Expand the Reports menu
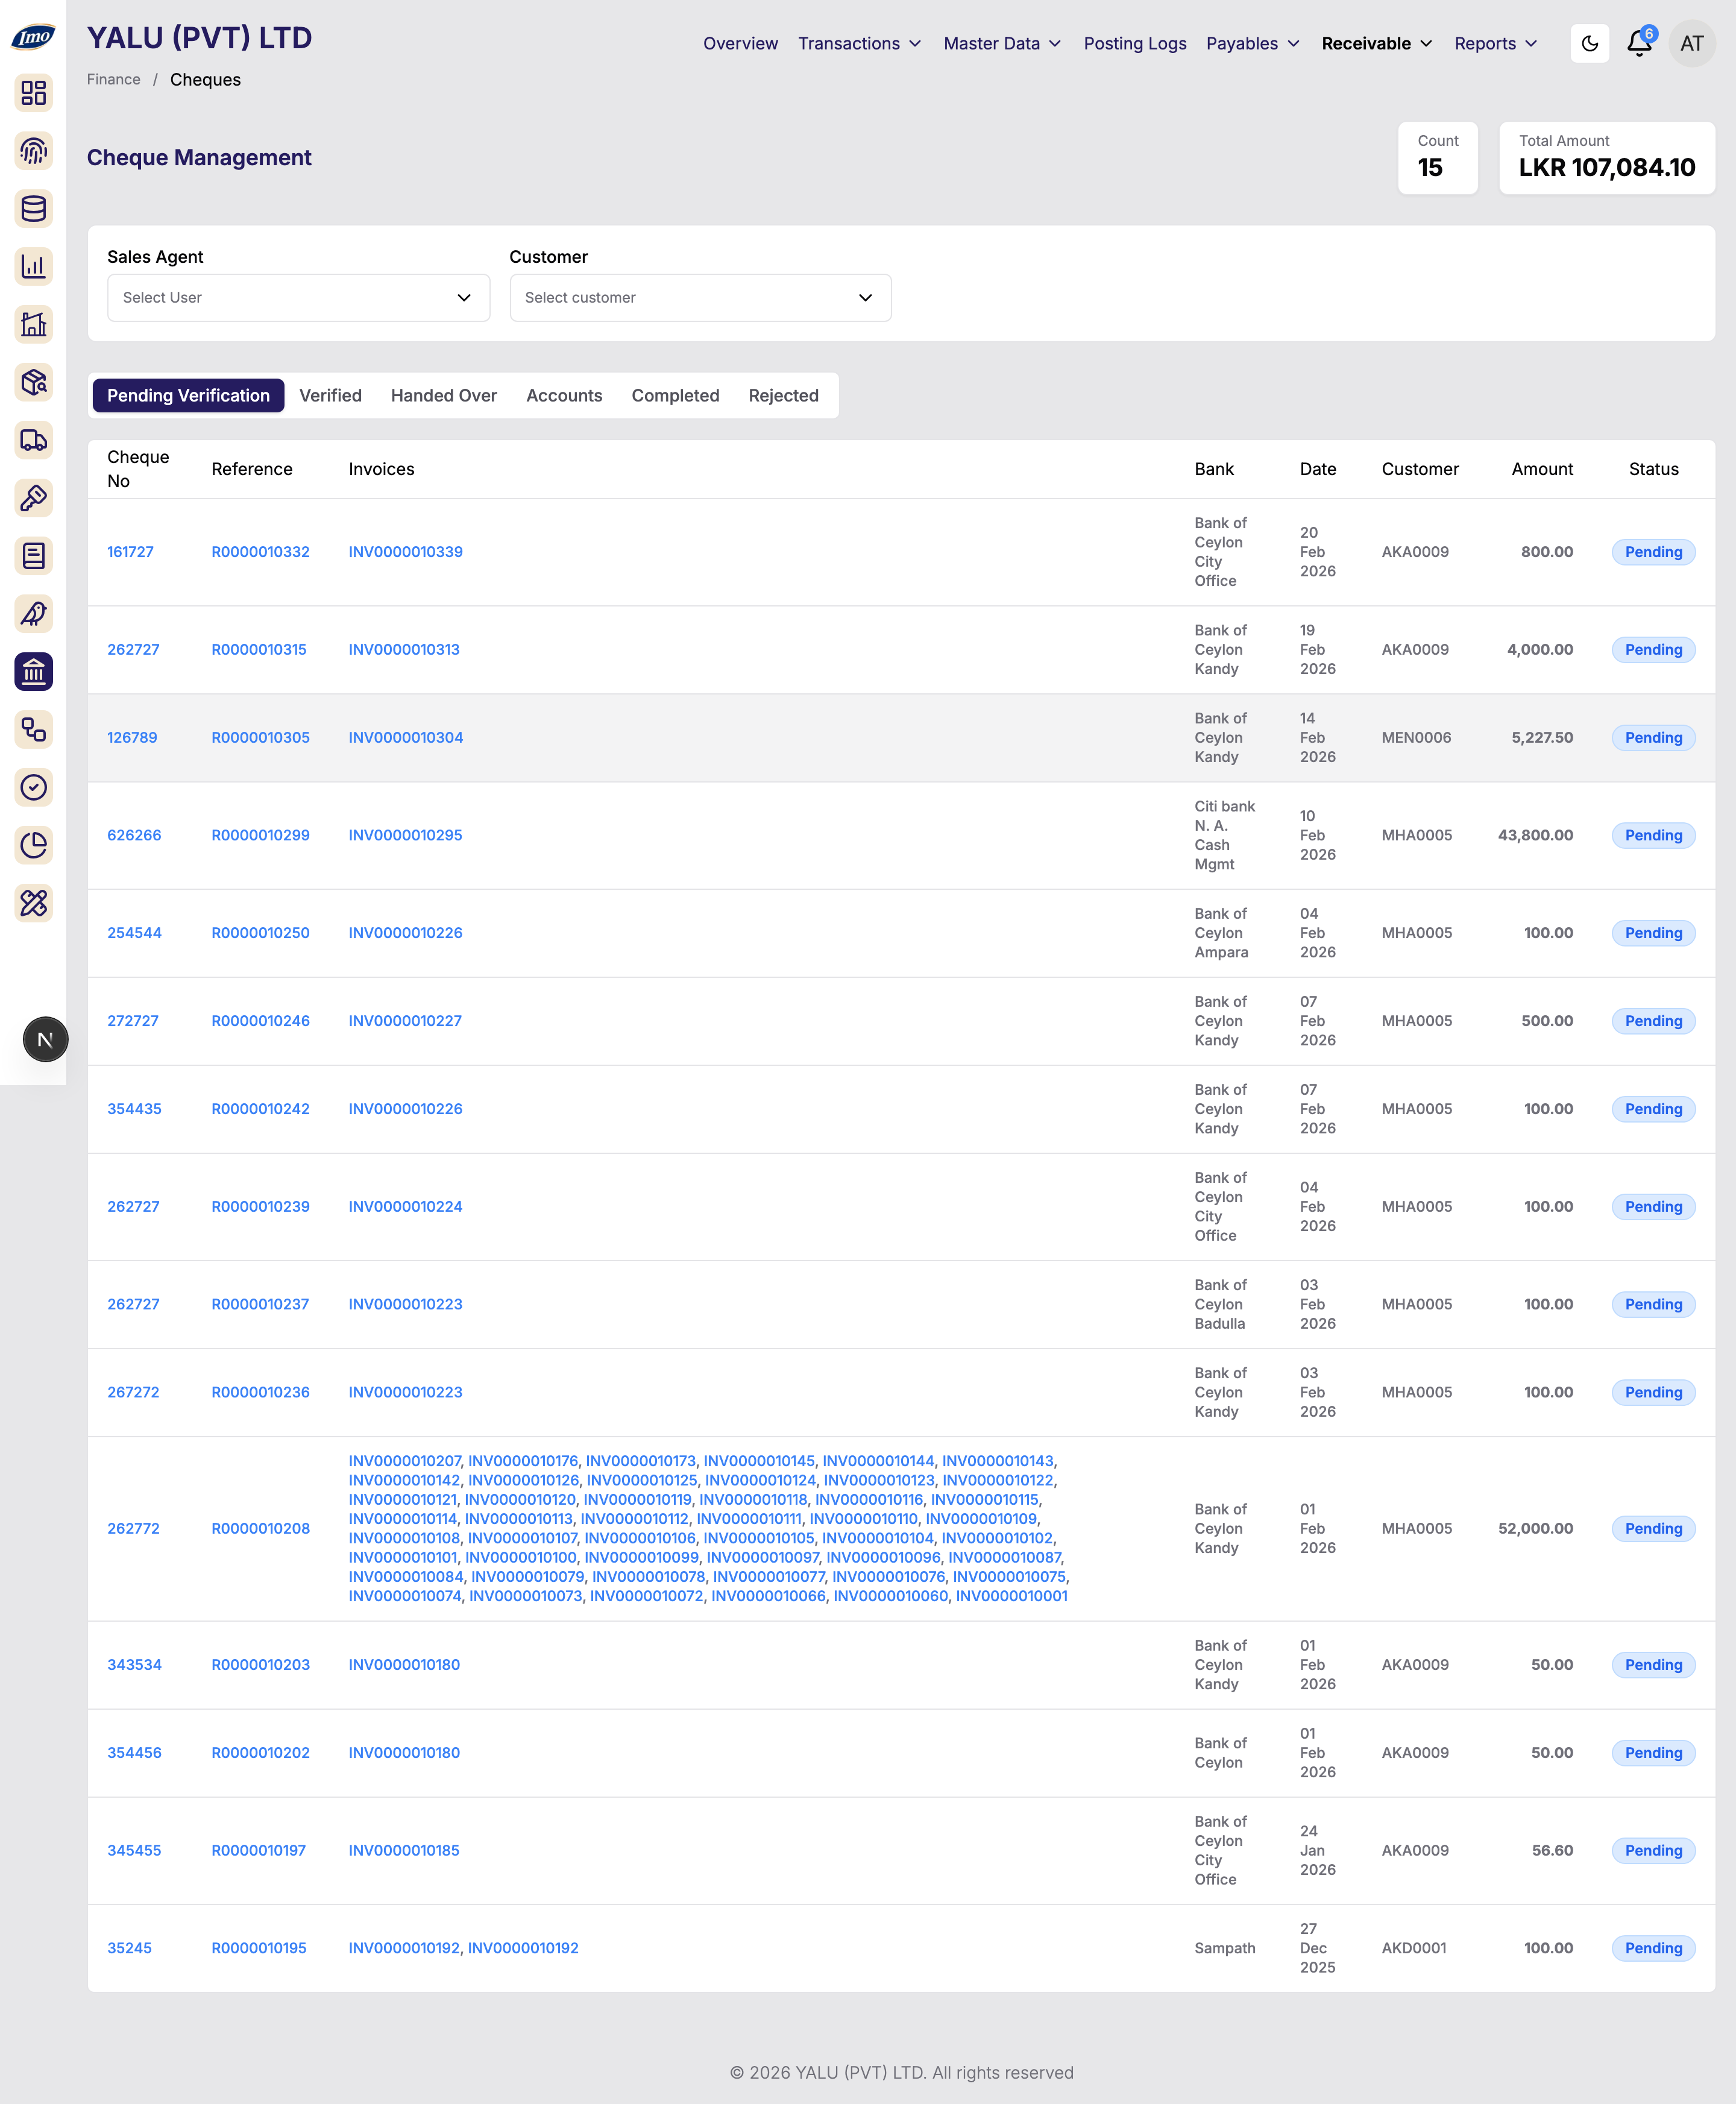The image size is (1736, 2104). pos(1496,44)
